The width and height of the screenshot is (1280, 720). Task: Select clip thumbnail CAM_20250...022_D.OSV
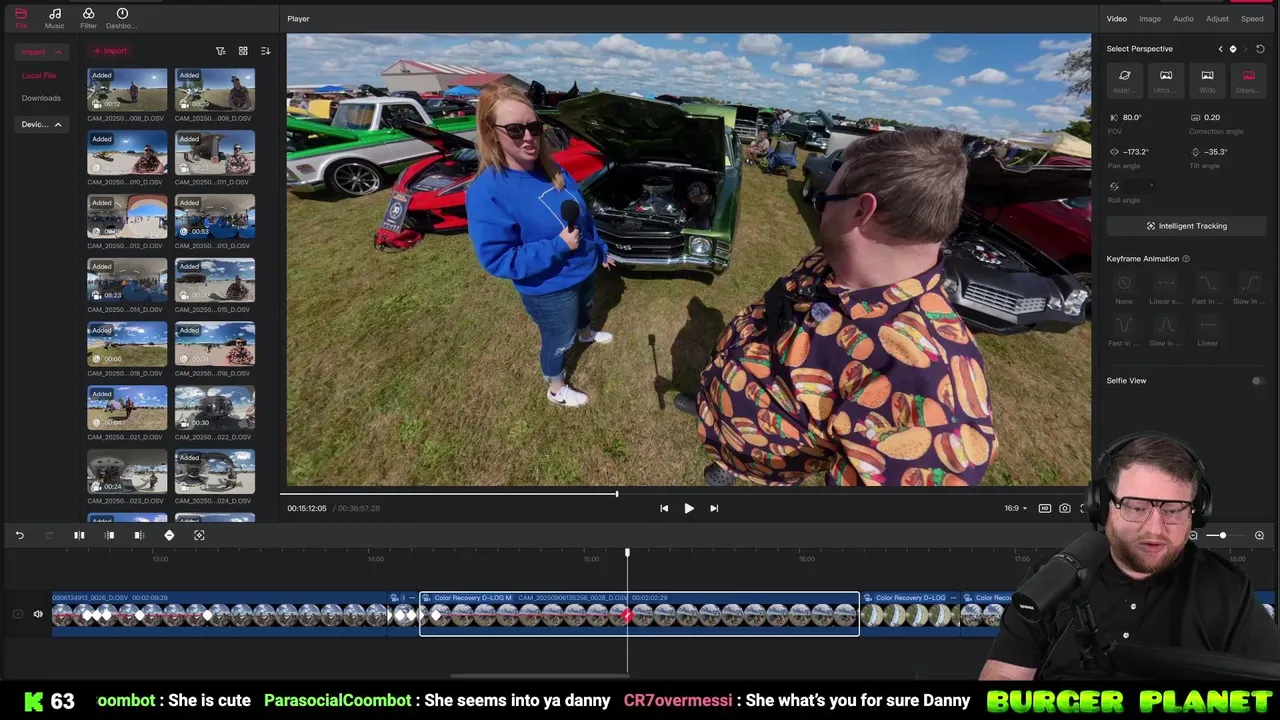(214, 408)
